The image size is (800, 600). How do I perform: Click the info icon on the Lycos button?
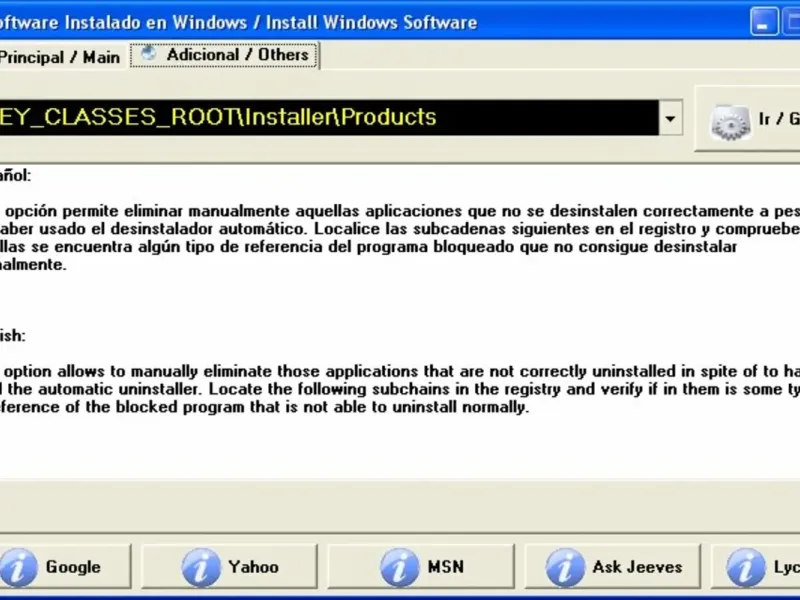coord(746,567)
